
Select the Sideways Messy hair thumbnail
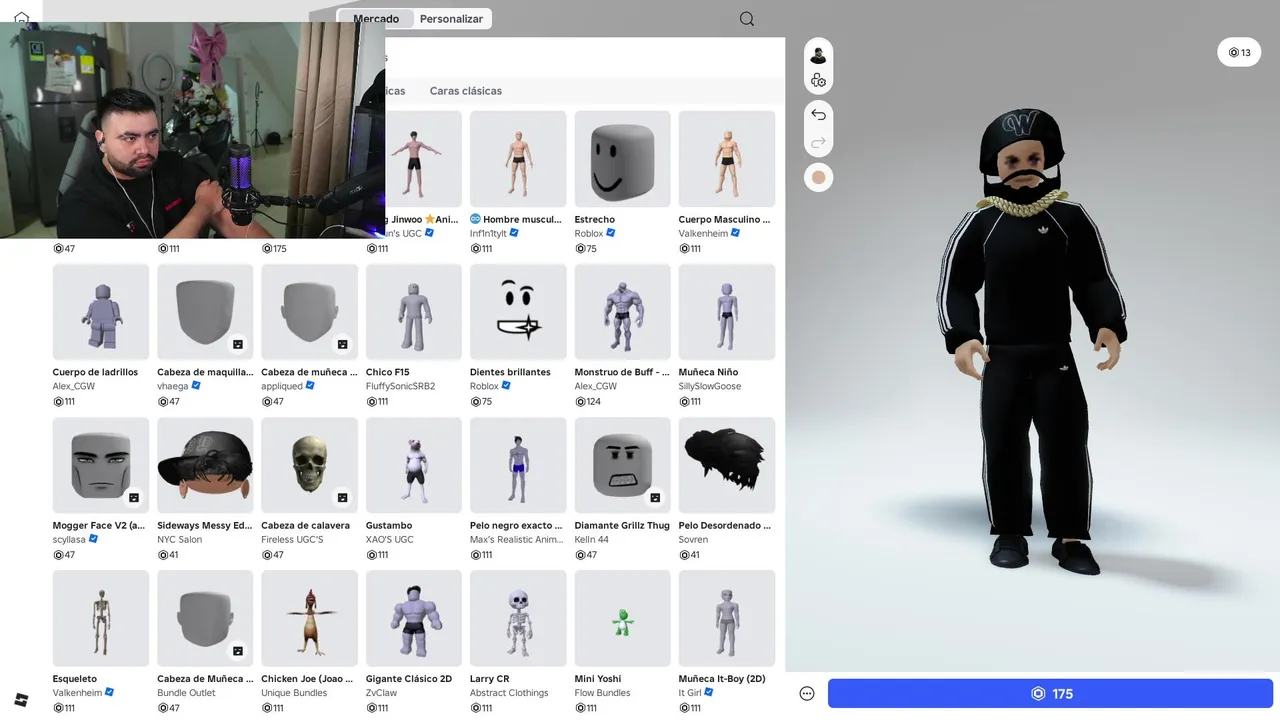point(205,465)
